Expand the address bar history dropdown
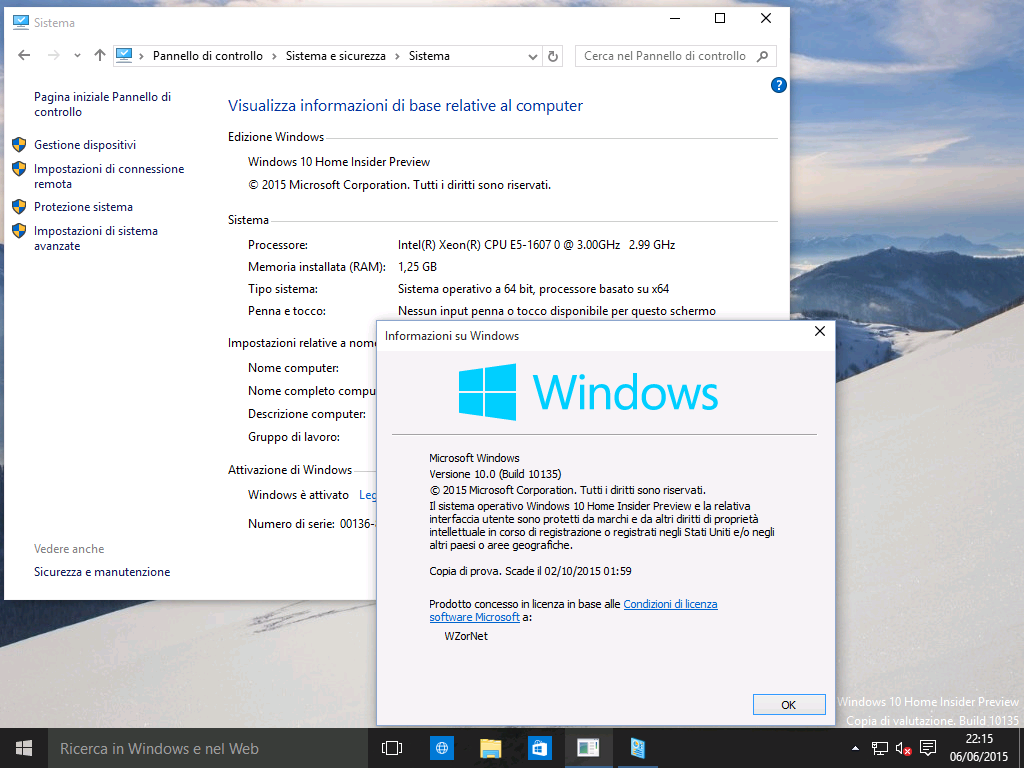 532,57
